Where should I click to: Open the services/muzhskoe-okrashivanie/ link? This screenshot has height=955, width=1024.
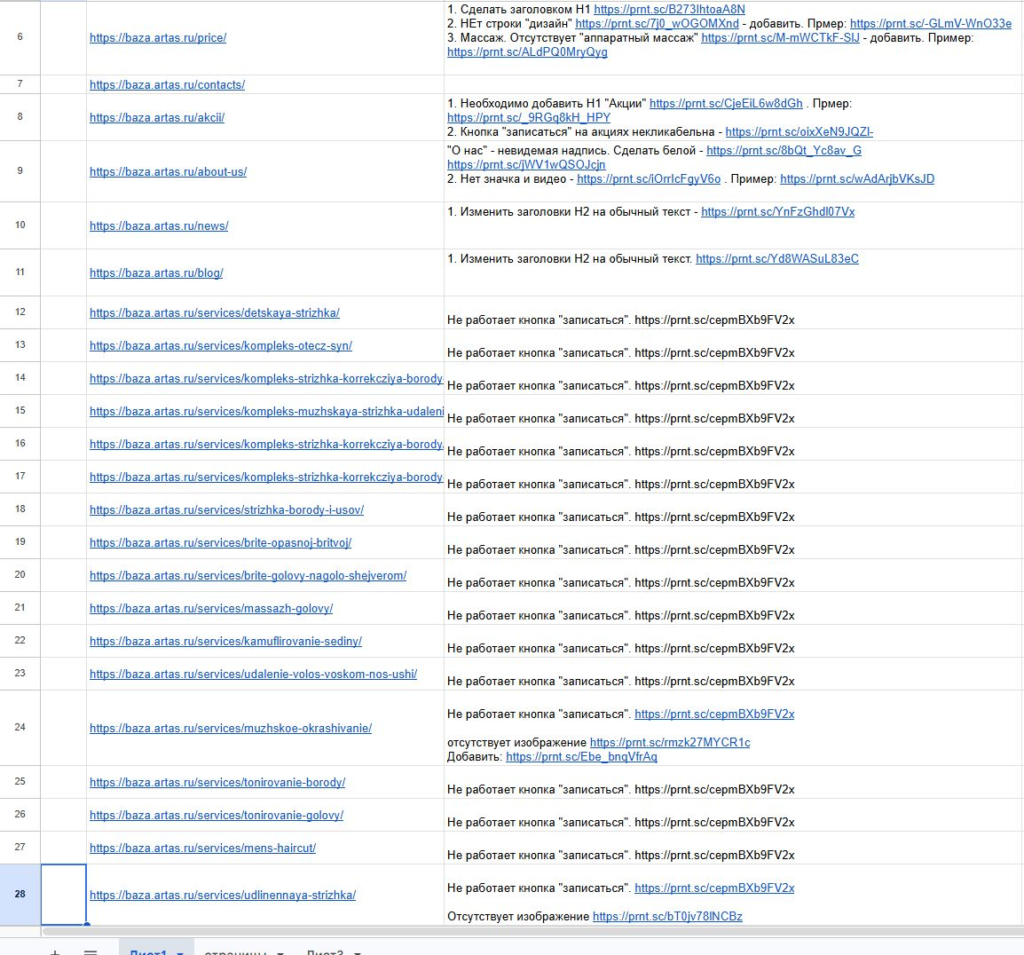coord(231,728)
